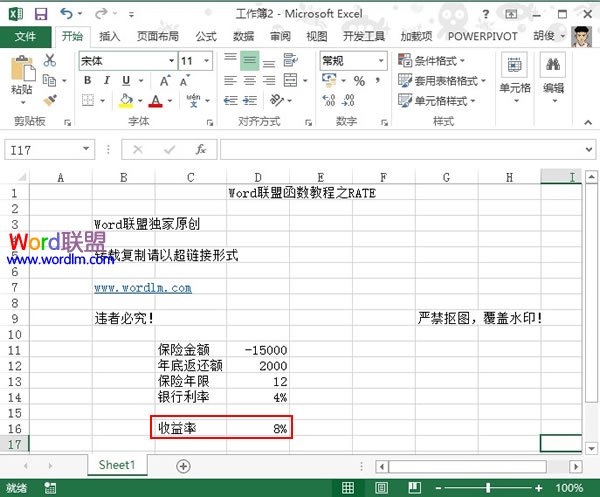Image resolution: width=600 pixels, height=497 pixels.
Task: Click the www.wordlm.com hyperlink in cell B7
Action: pyautogui.click(x=143, y=288)
